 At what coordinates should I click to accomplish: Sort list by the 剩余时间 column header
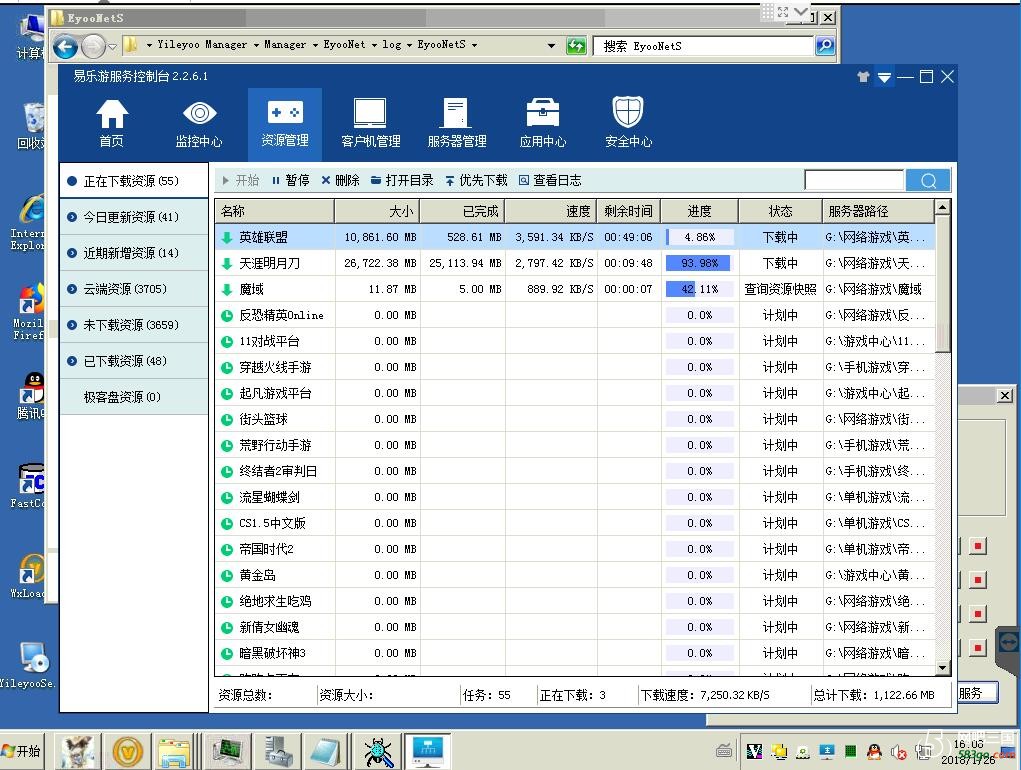tap(628, 211)
